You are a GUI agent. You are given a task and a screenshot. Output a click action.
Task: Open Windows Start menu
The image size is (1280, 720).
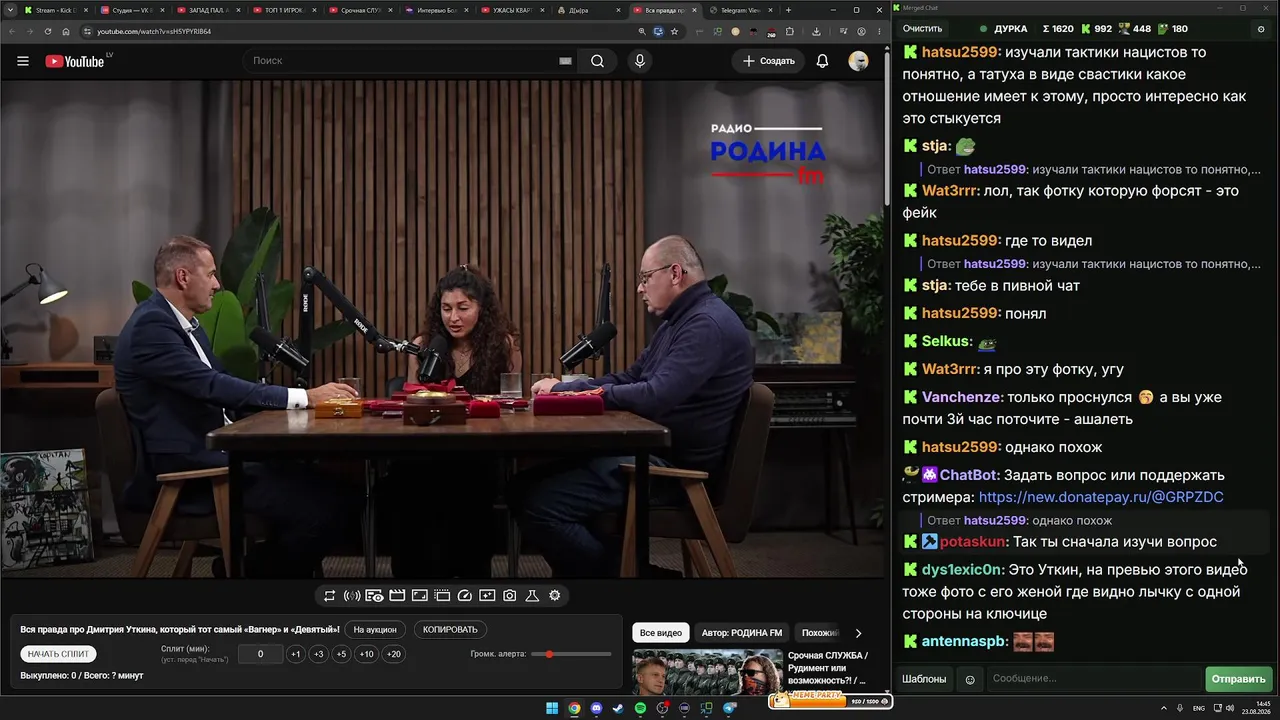pos(552,709)
